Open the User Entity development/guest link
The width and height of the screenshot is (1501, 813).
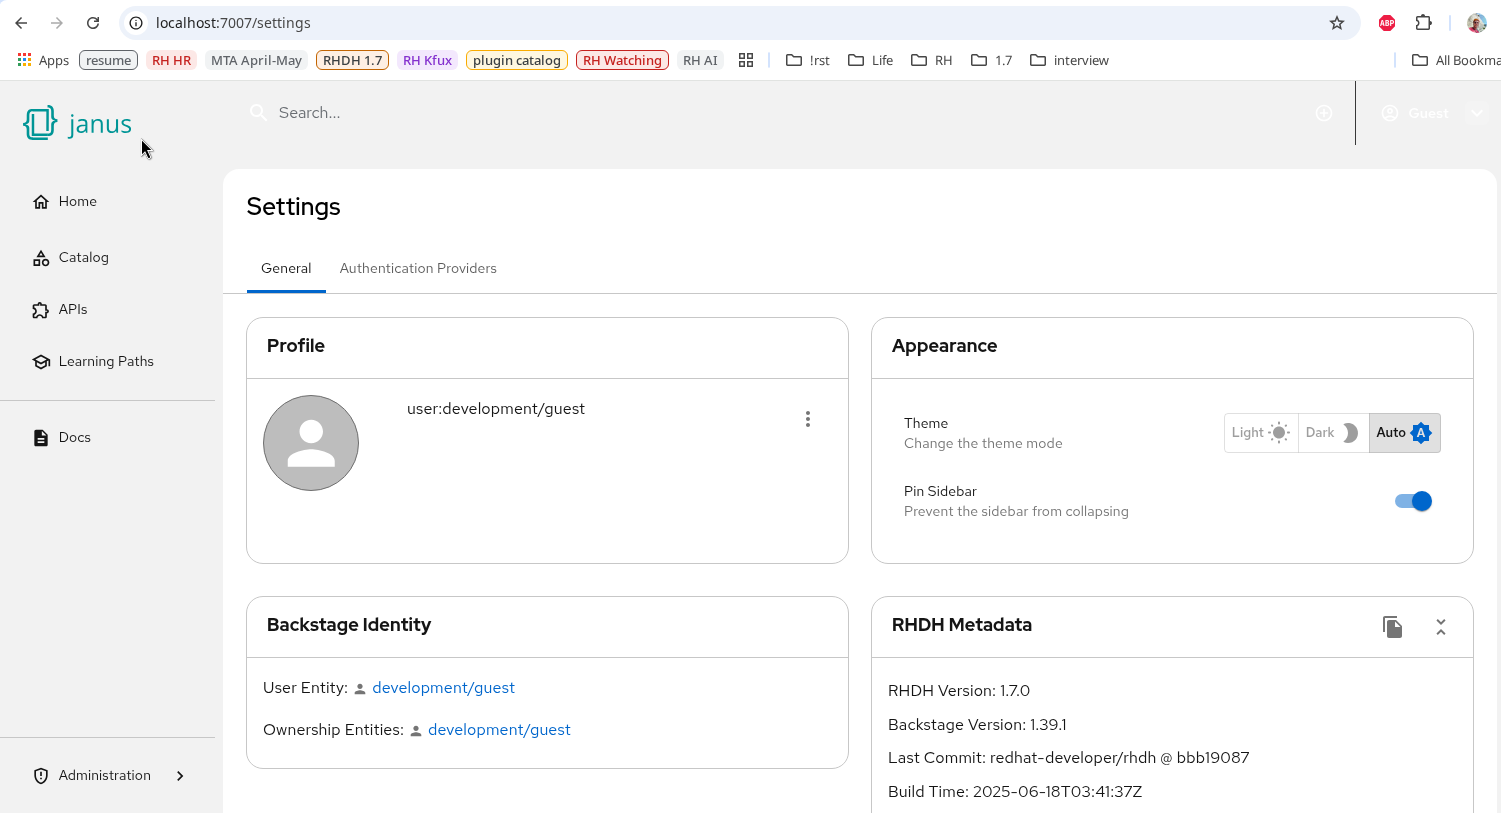(443, 688)
